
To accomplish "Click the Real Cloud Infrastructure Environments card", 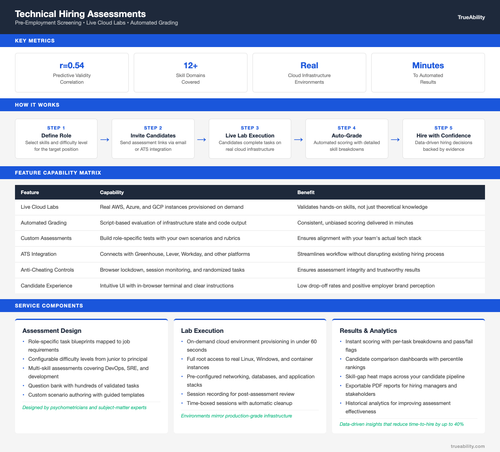I will [x=309, y=73].
